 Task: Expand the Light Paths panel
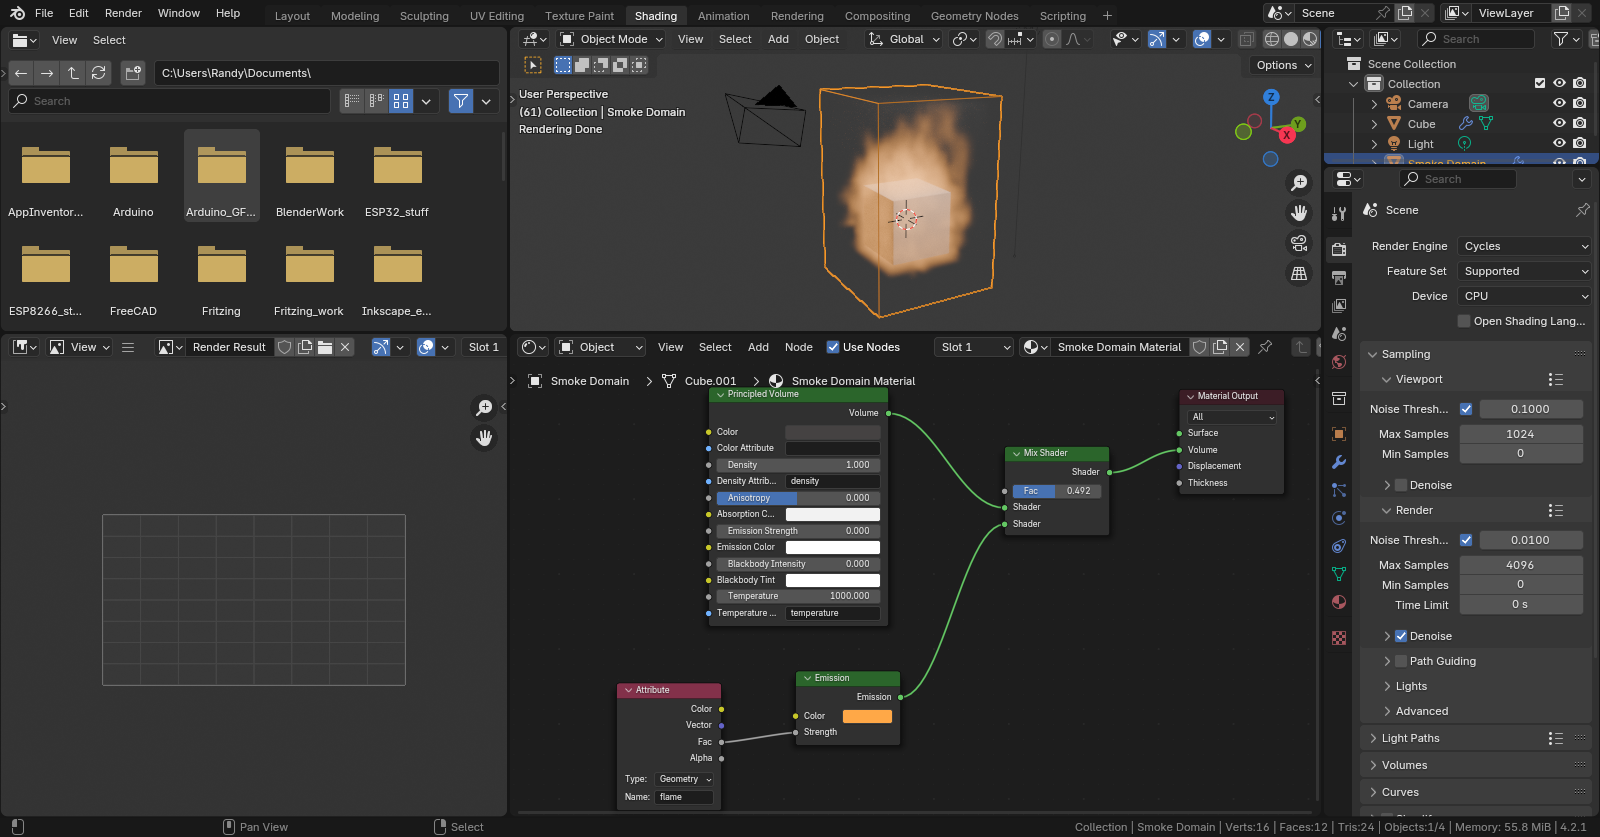(x=1410, y=738)
